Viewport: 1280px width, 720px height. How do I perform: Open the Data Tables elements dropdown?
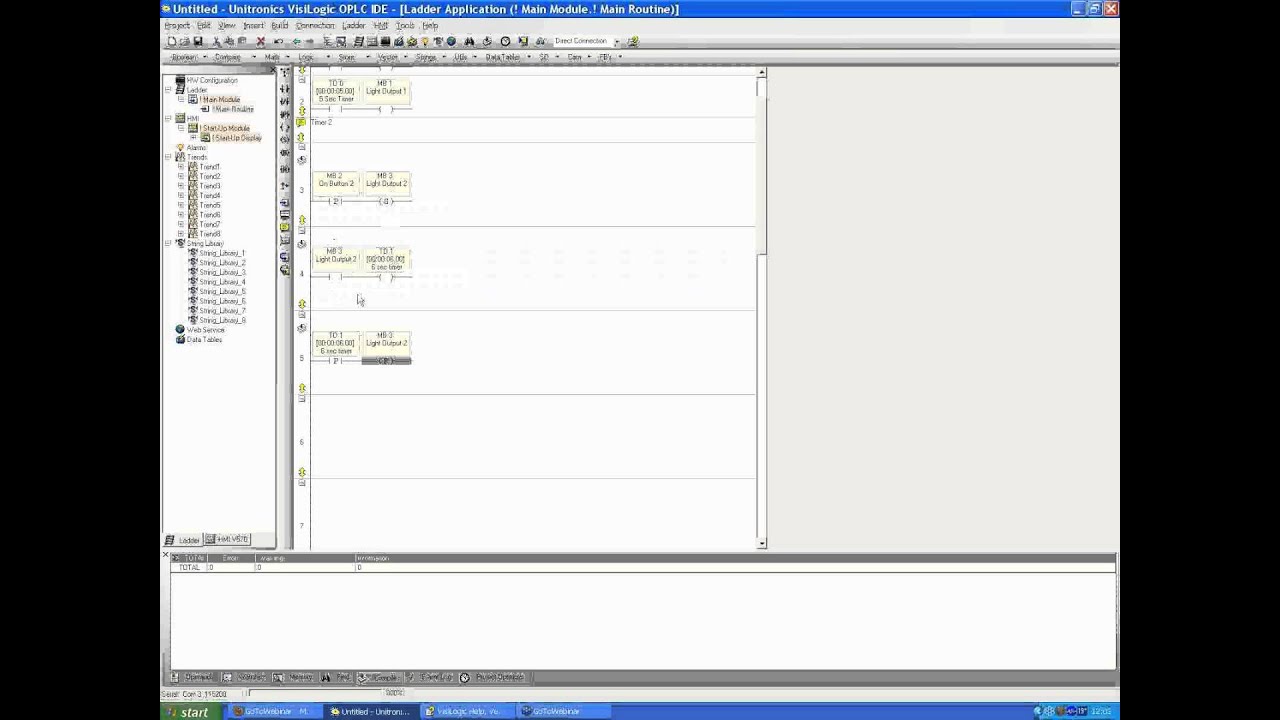click(529, 57)
